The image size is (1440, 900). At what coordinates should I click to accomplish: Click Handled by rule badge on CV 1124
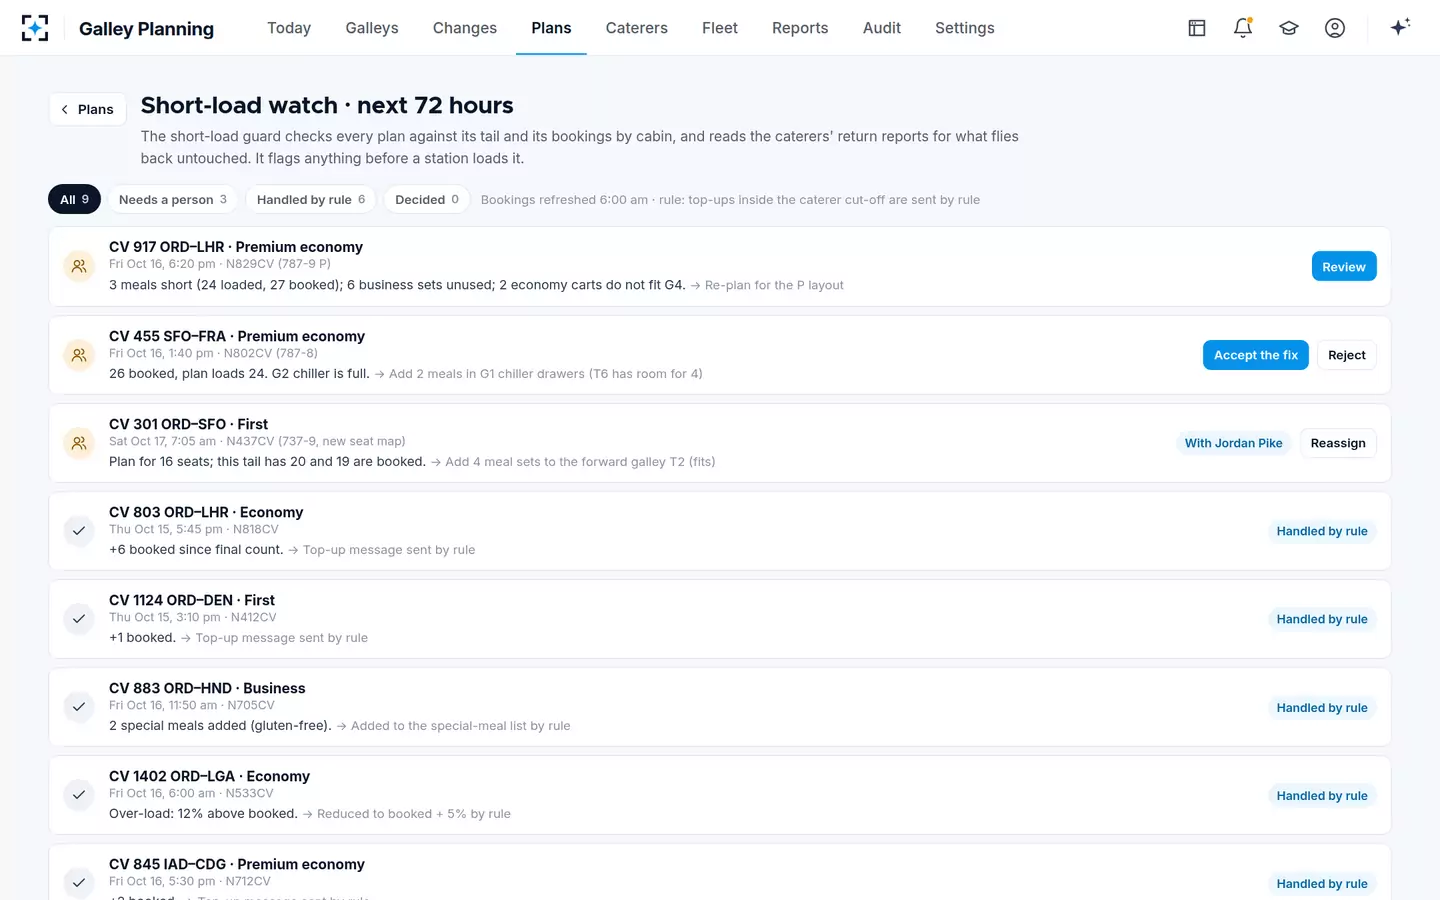tap(1322, 619)
